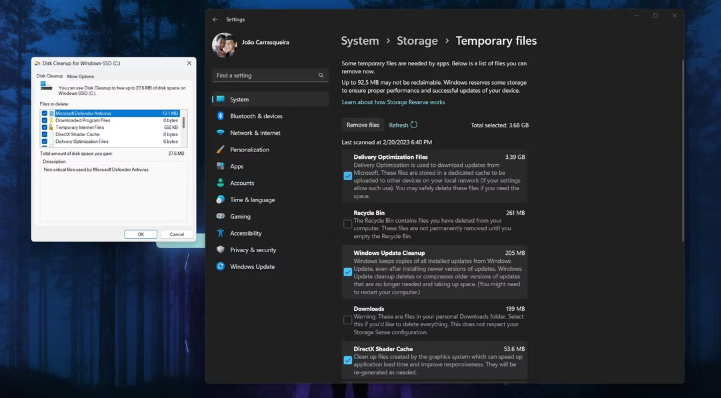Screen dimensions: 721x398
Task: Click Cancel in the Disk Cleanup dialog
Action: (x=177, y=234)
